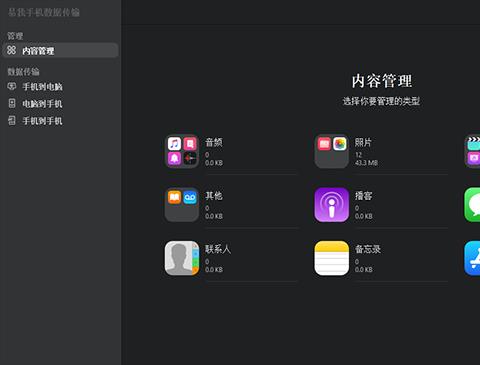Open the 音频 audio category icon
480x365 pixels.
coord(182,151)
